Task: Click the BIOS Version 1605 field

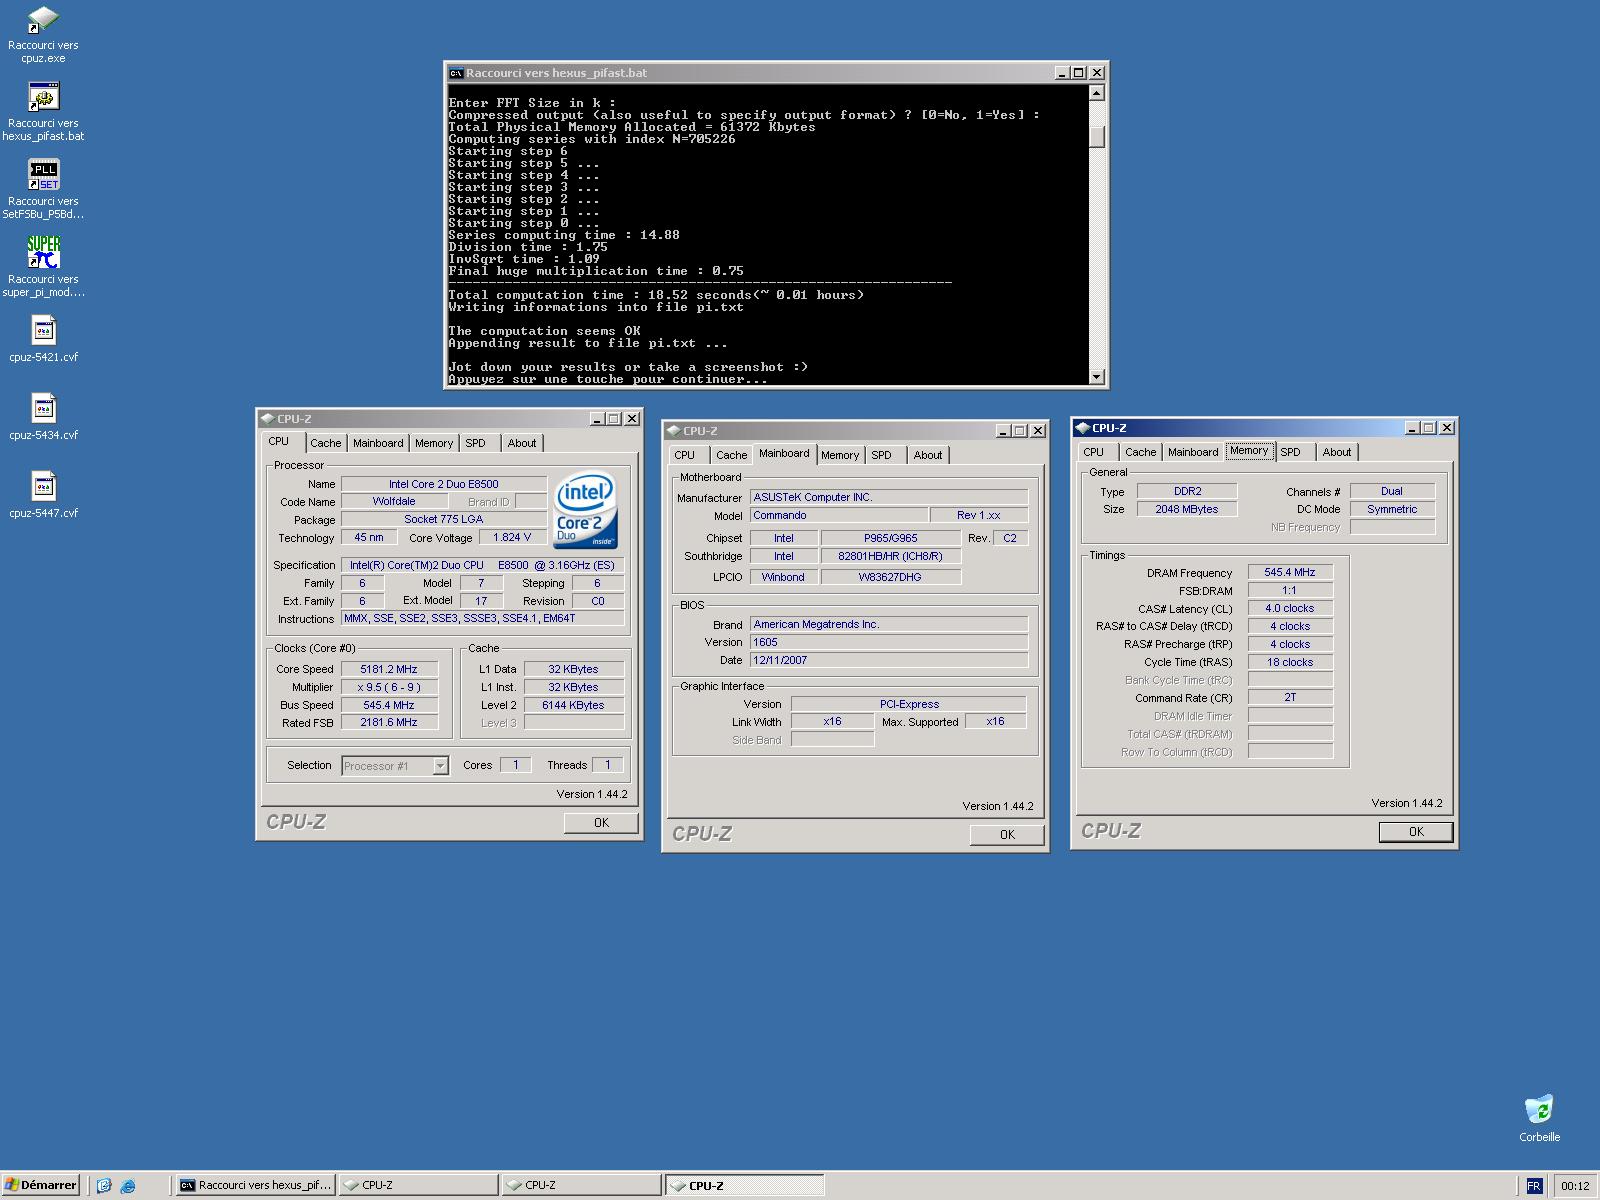Action: click(x=889, y=642)
